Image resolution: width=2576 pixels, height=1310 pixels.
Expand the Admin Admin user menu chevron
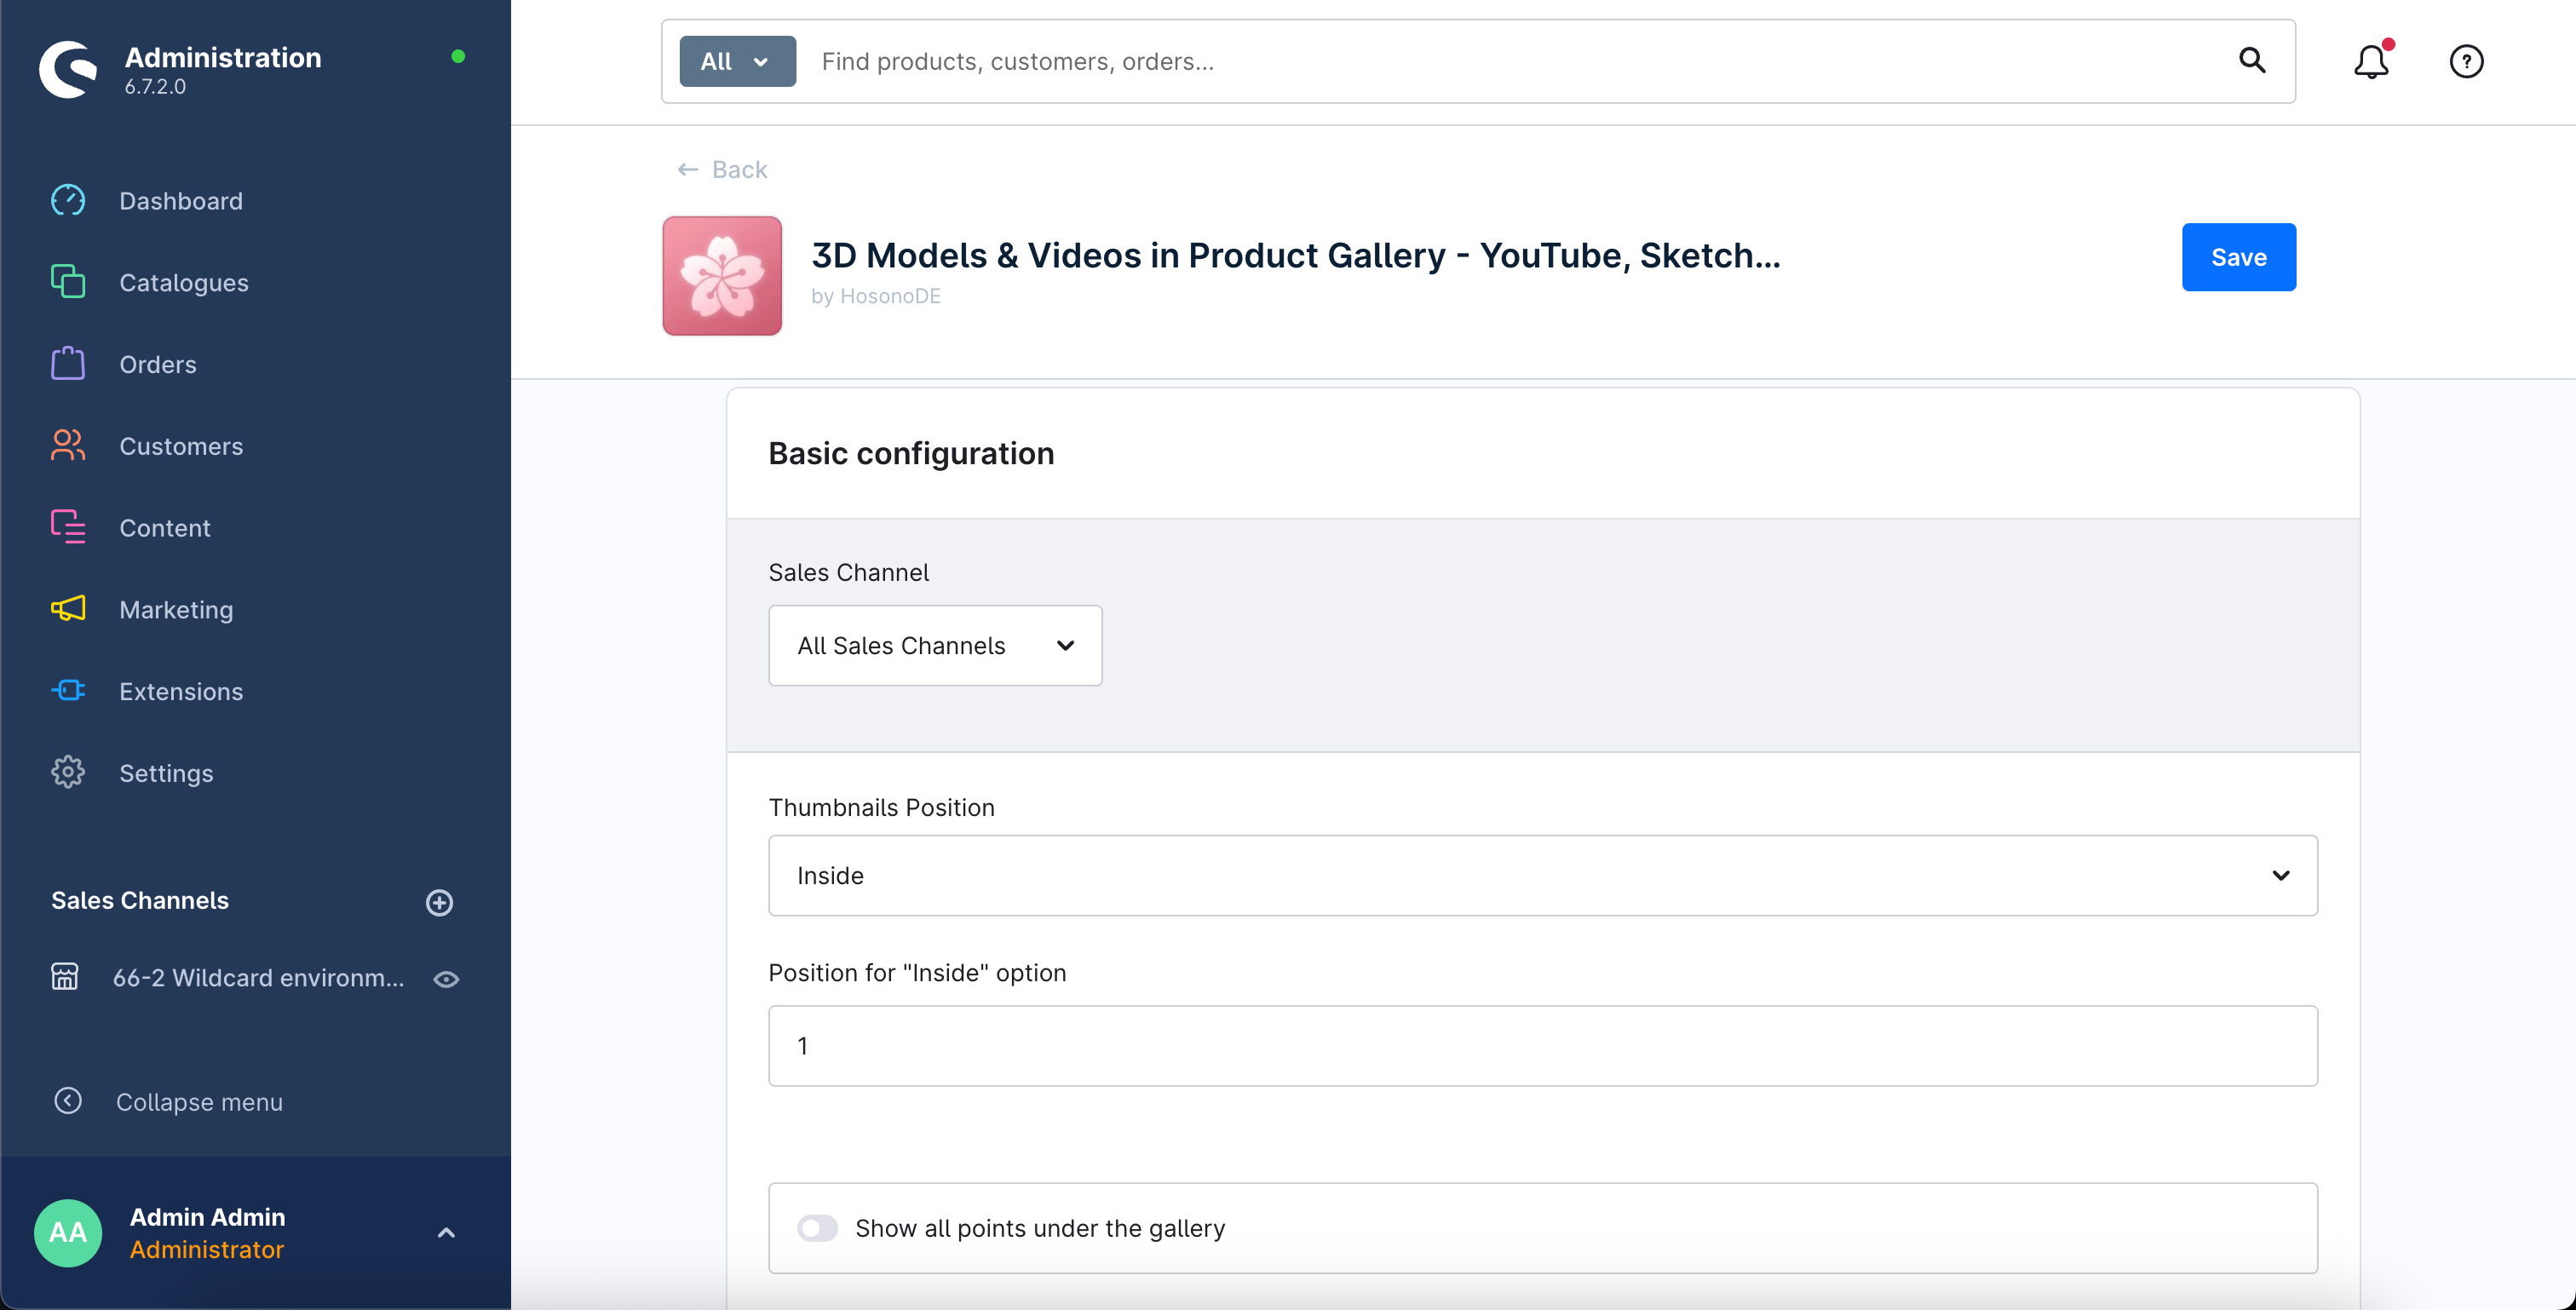pos(446,1233)
